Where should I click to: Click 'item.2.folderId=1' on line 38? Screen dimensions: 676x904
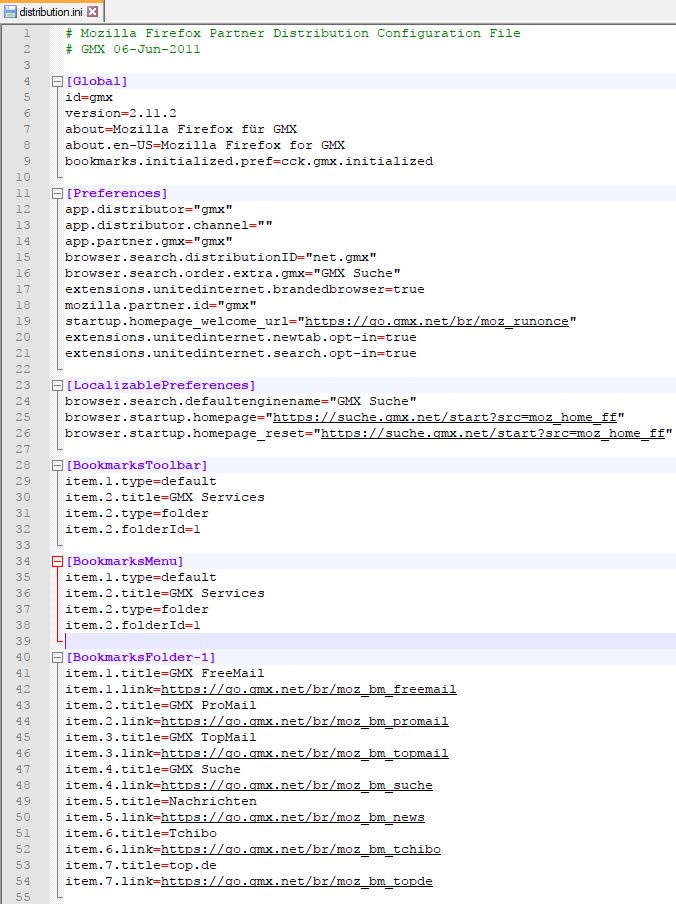pos(133,626)
